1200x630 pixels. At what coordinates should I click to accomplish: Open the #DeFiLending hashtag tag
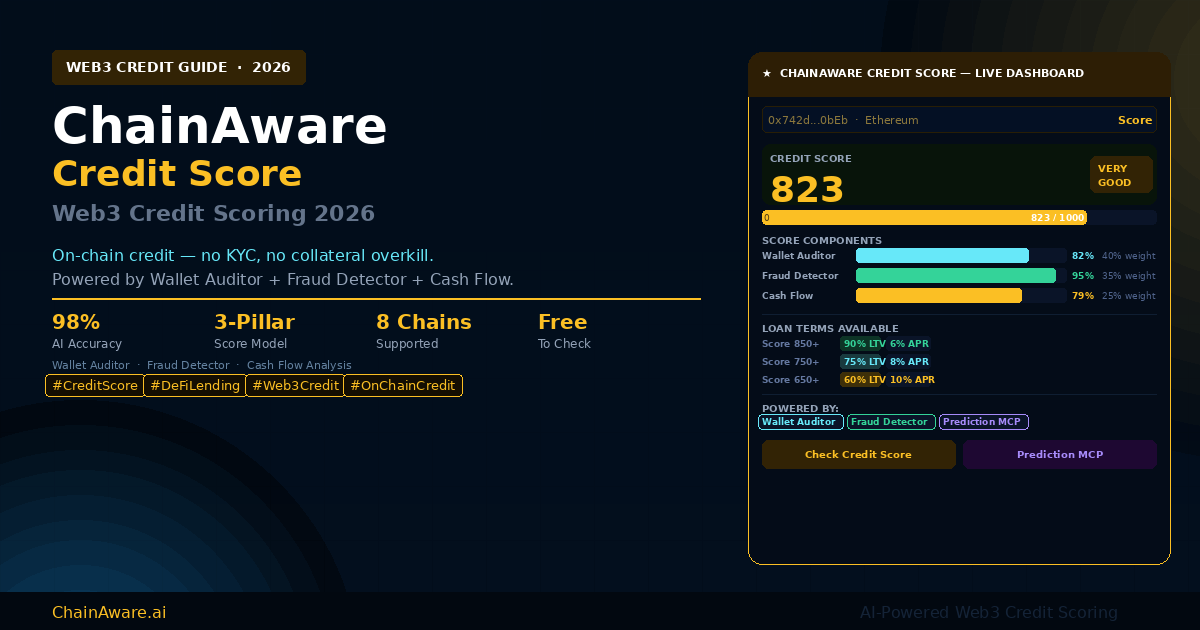pyautogui.click(x=195, y=386)
